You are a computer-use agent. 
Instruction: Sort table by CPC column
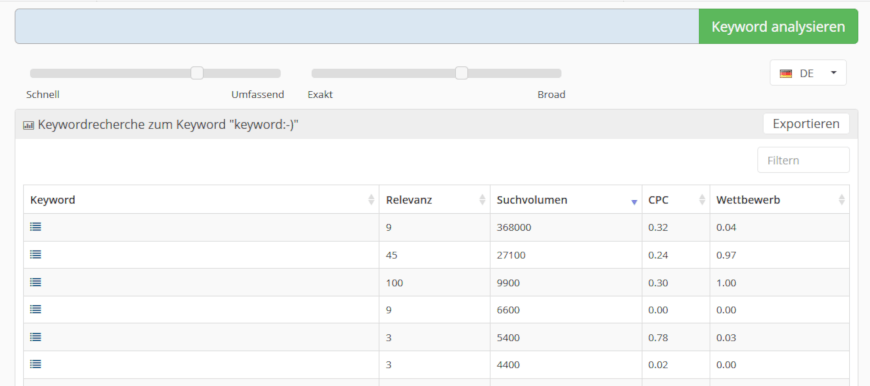coord(676,200)
